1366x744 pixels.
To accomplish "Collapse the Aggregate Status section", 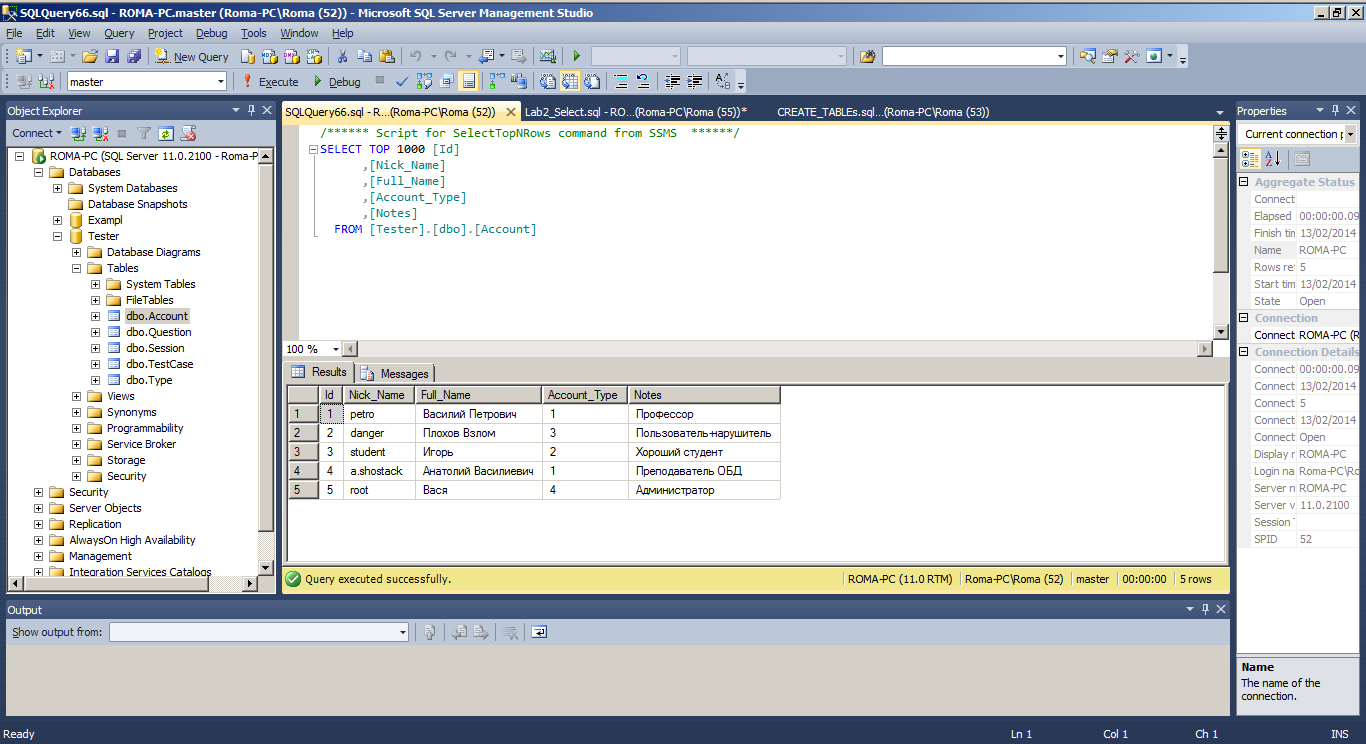I will click(x=1244, y=182).
